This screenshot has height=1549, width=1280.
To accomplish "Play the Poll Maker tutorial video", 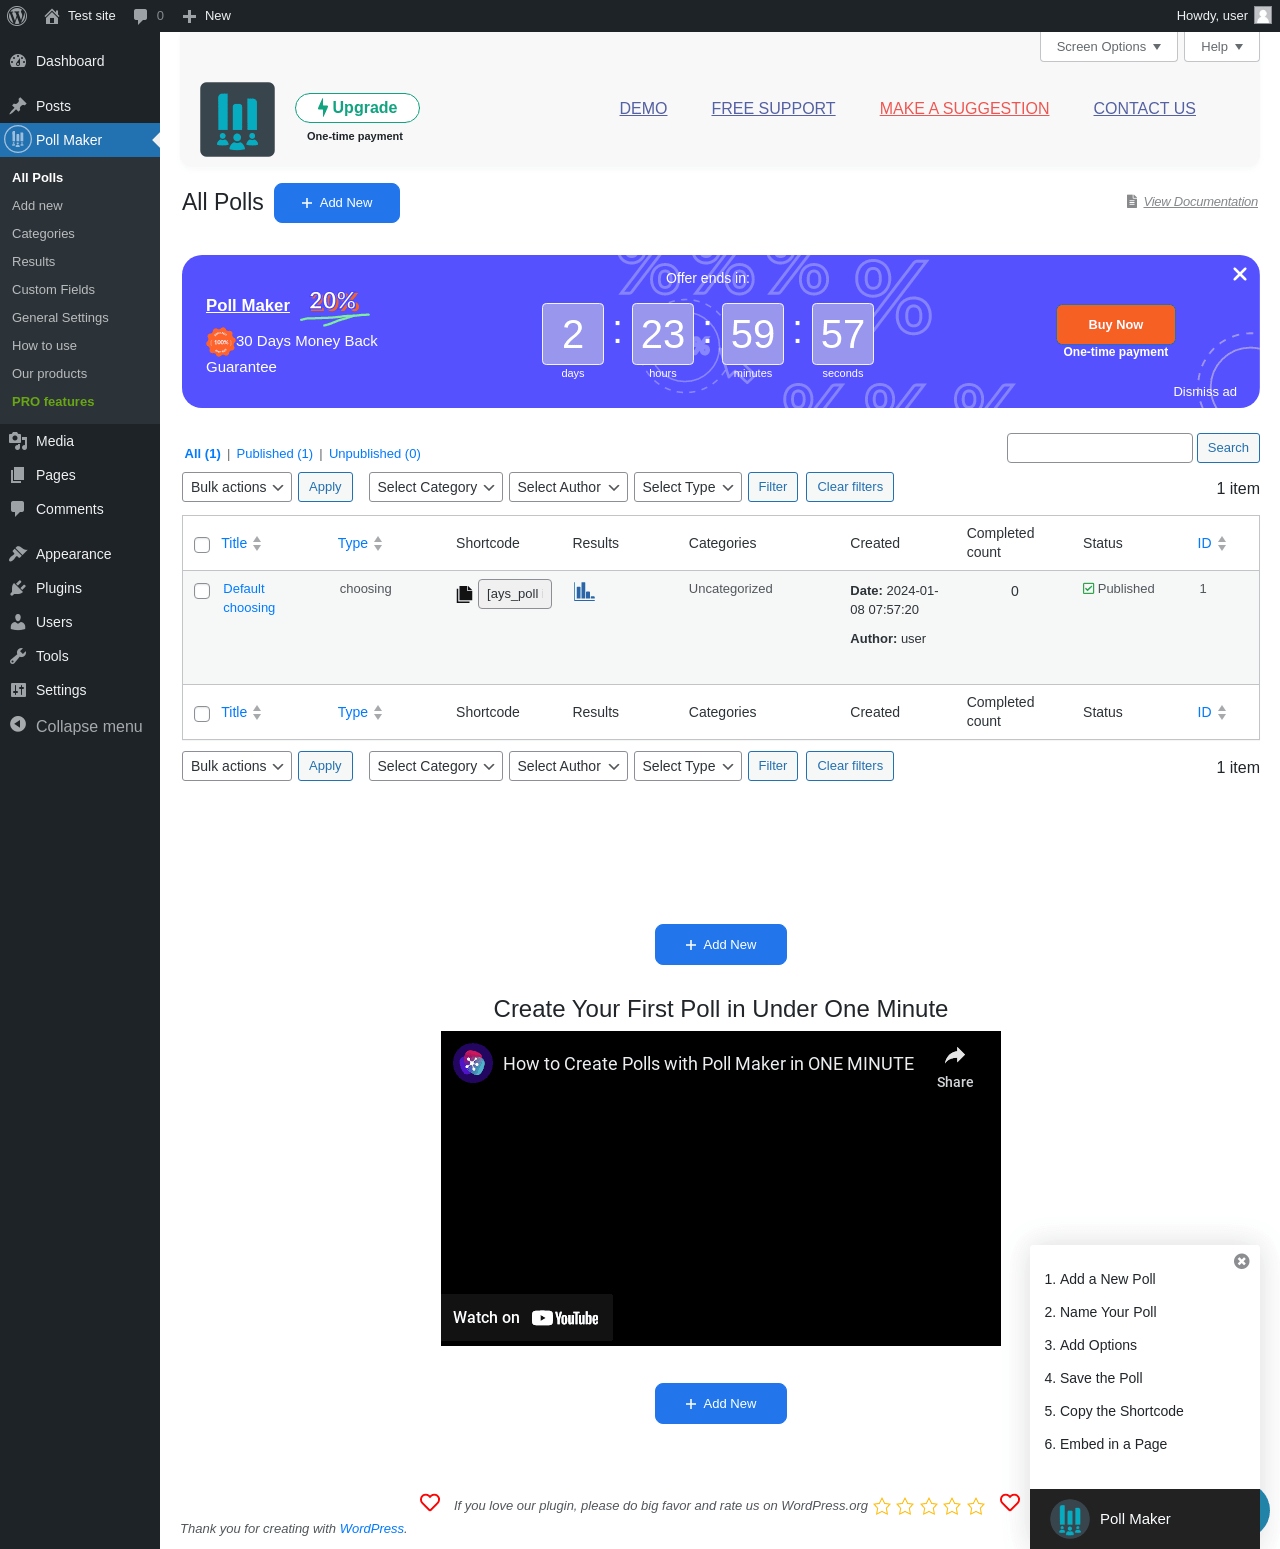I will [x=721, y=1188].
